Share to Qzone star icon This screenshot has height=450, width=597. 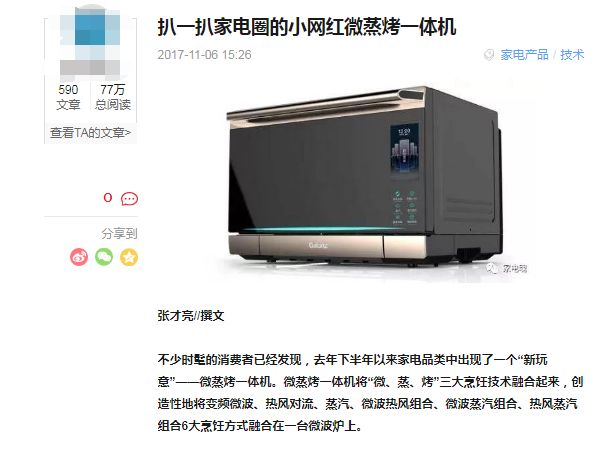(129, 257)
